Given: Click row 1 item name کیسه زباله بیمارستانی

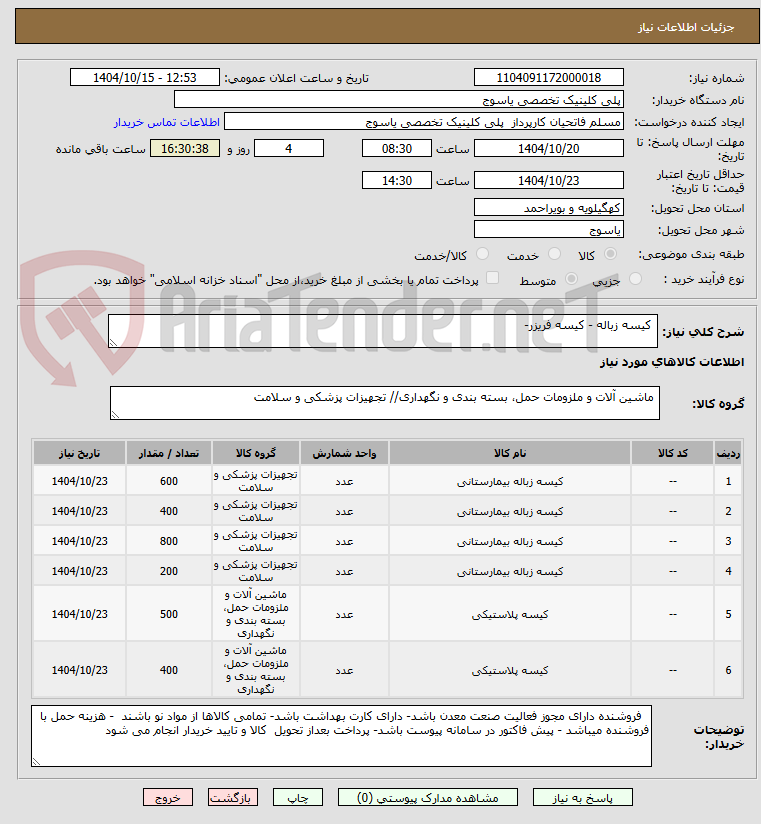Looking at the screenshot, I should click(510, 481).
